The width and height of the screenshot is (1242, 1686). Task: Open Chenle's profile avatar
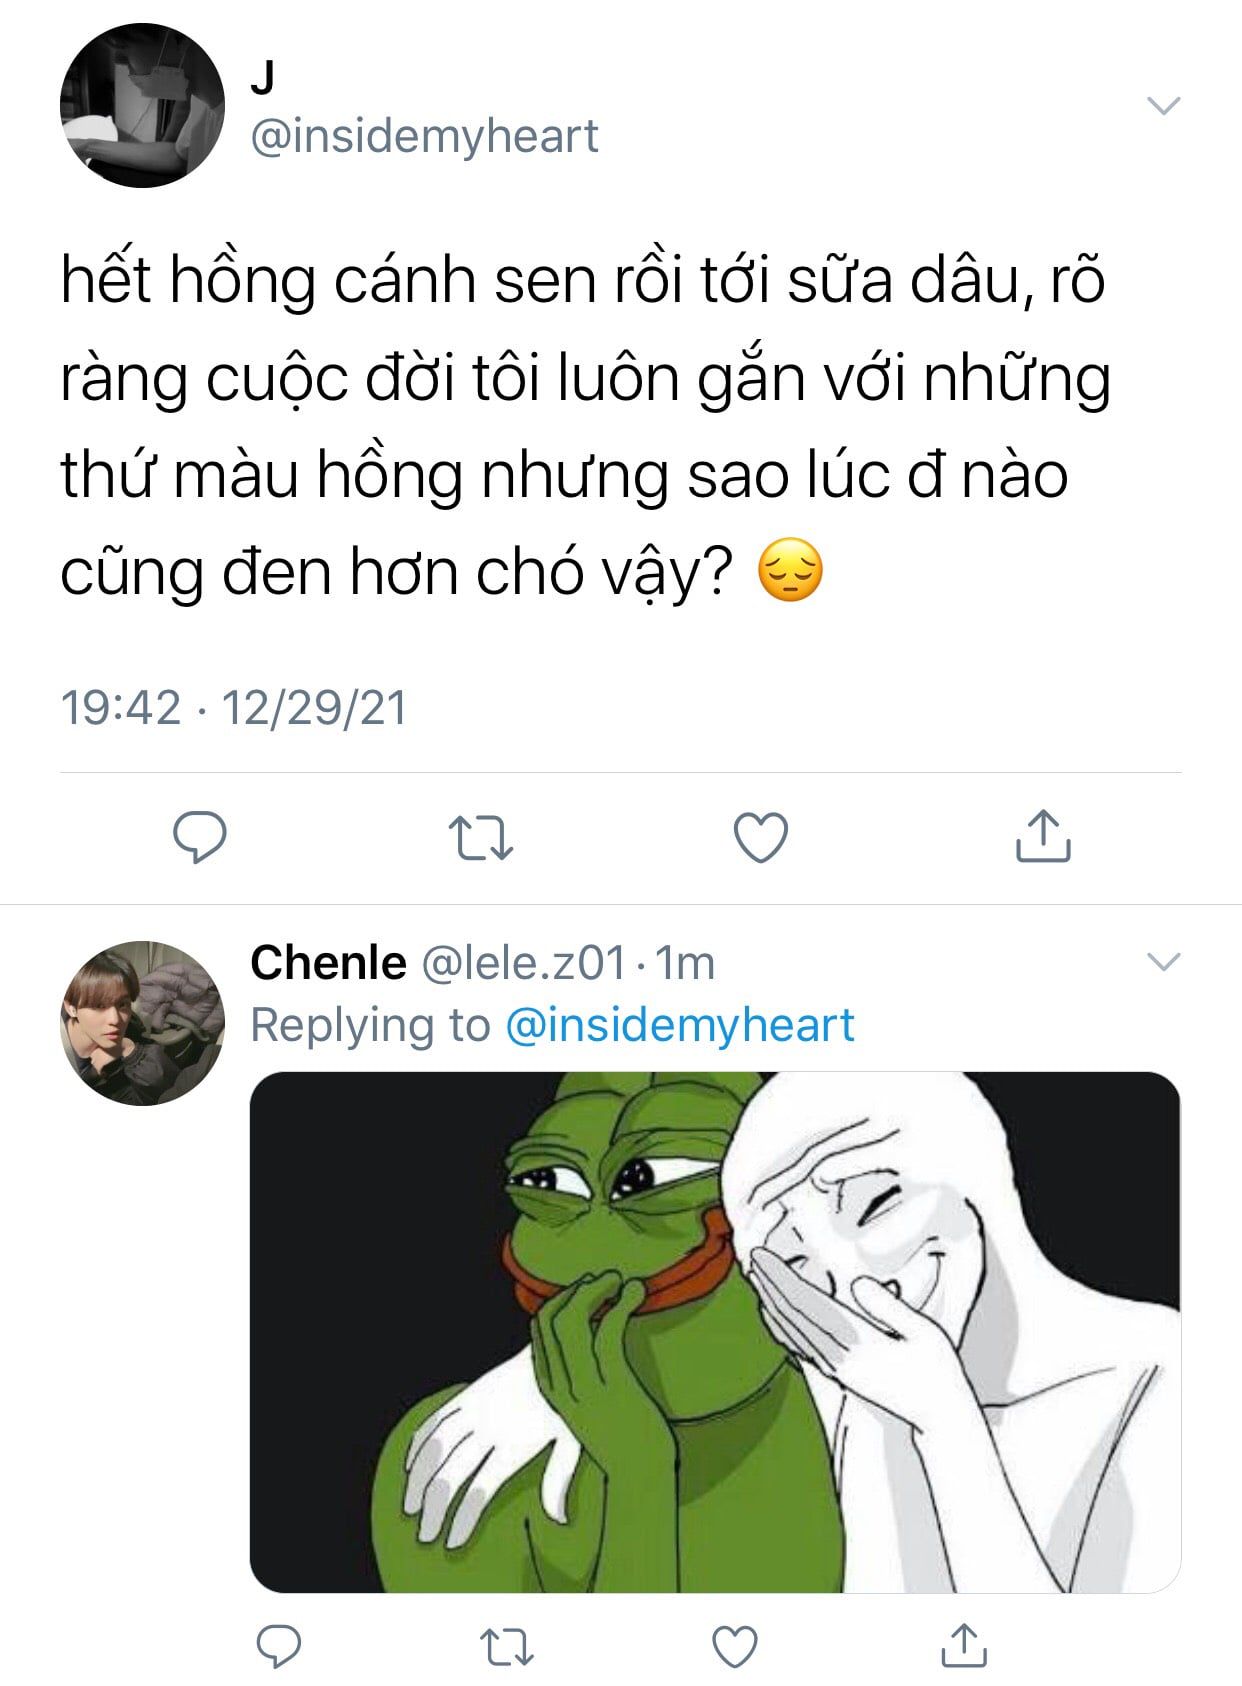point(142,1022)
